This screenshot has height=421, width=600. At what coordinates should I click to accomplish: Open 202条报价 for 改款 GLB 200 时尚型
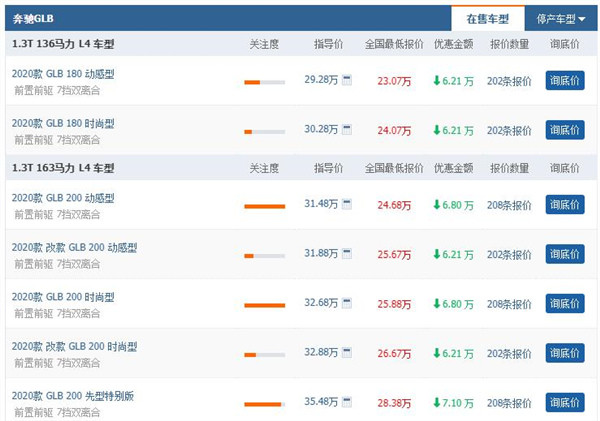(509, 353)
